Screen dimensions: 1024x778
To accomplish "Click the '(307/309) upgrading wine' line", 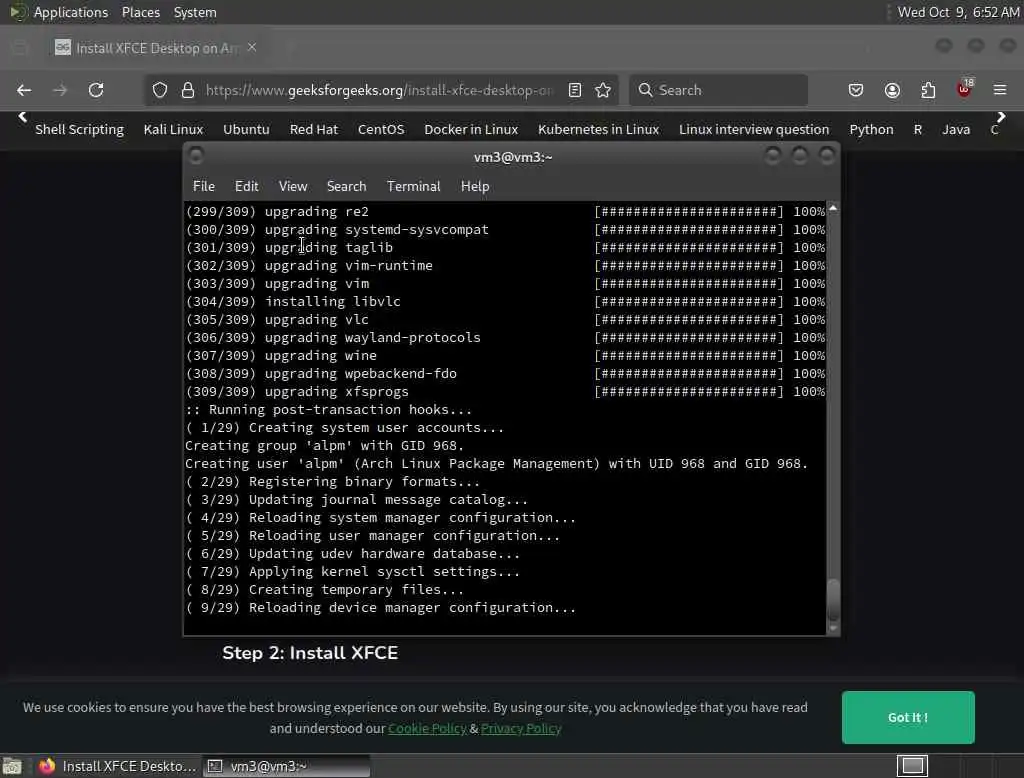I will (x=281, y=355).
